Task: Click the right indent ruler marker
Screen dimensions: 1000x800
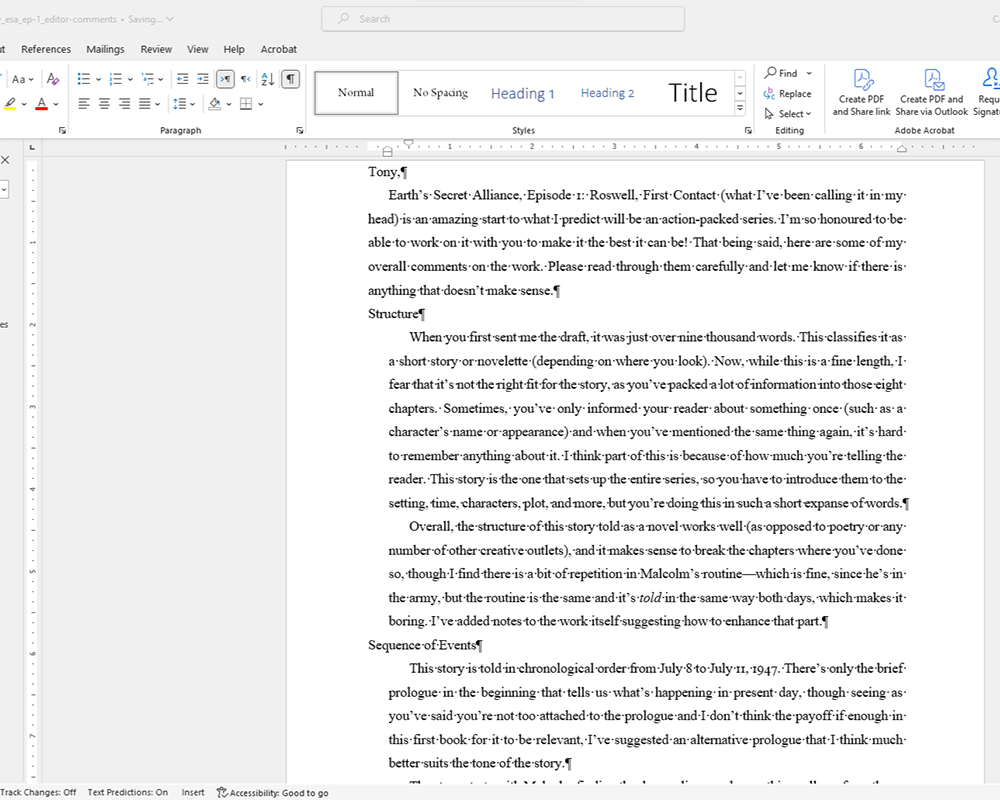Action: 902,149
